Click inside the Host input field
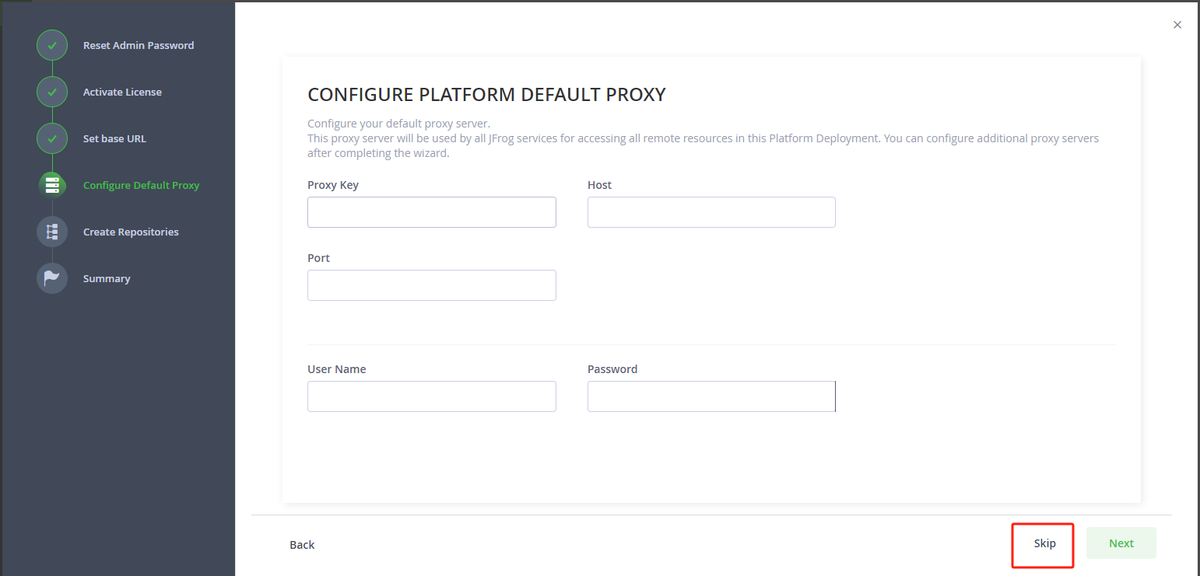 [711, 212]
